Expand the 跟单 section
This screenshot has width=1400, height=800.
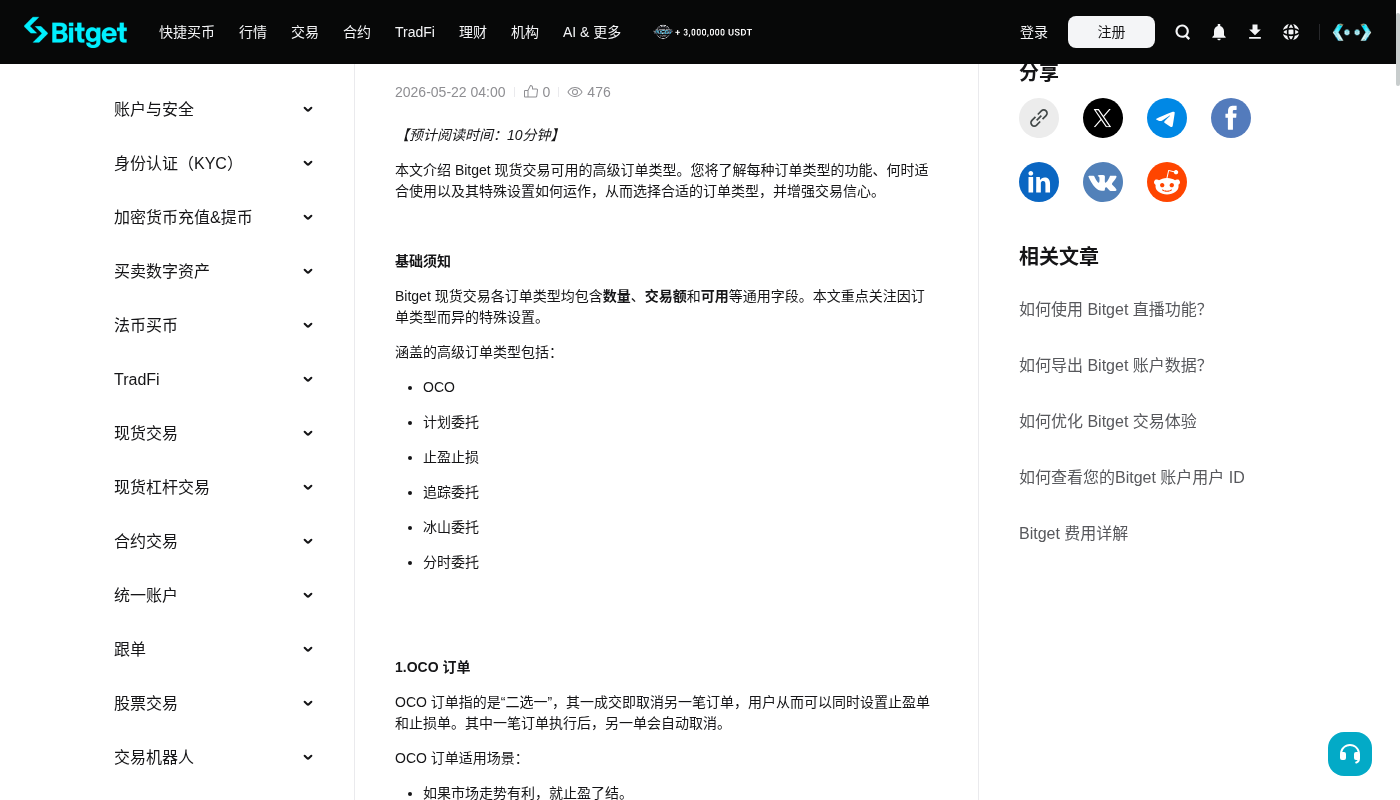point(214,649)
